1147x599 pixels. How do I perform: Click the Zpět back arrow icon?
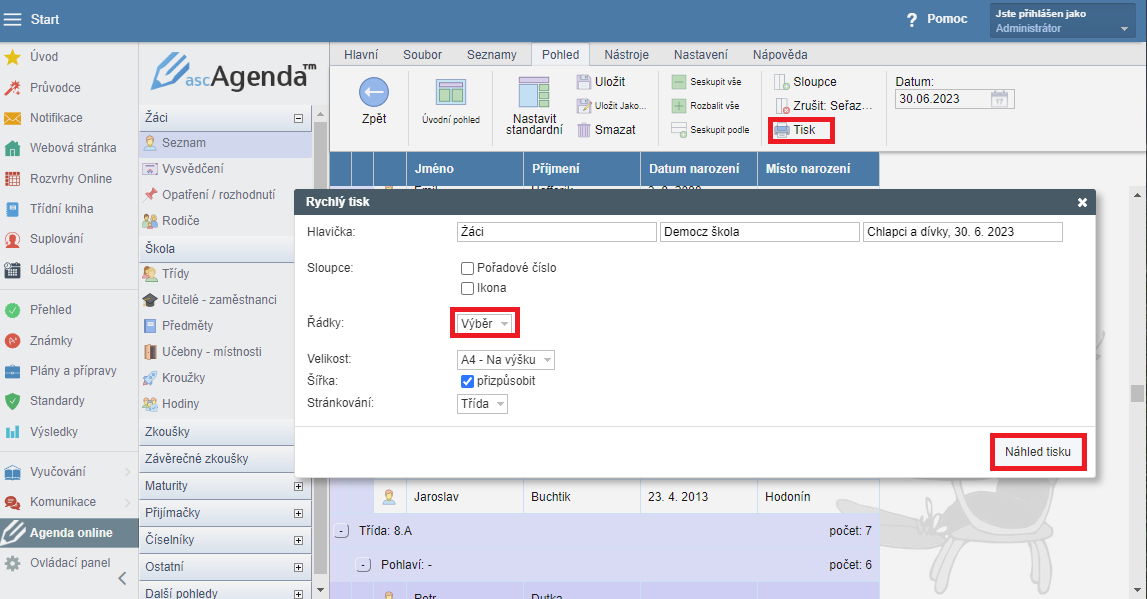click(374, 92)
